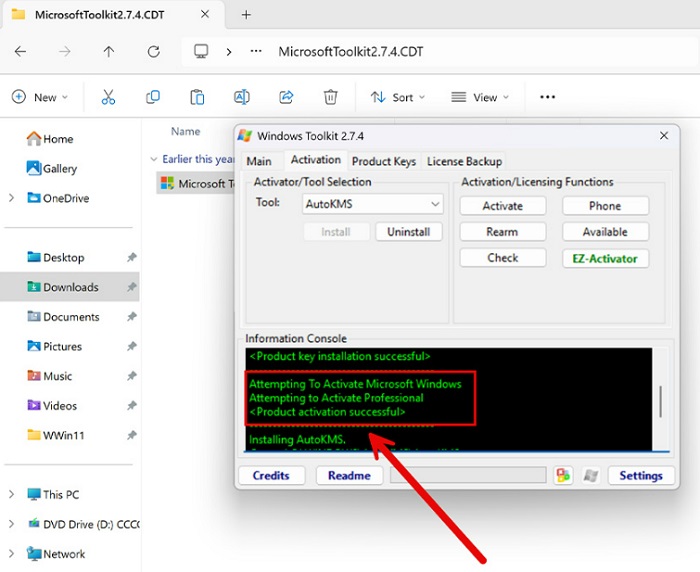Image resolution: width=700 pixels, height=572 pixels.
Task: Open the Desktop quick access folder
Action: [56, 257]
